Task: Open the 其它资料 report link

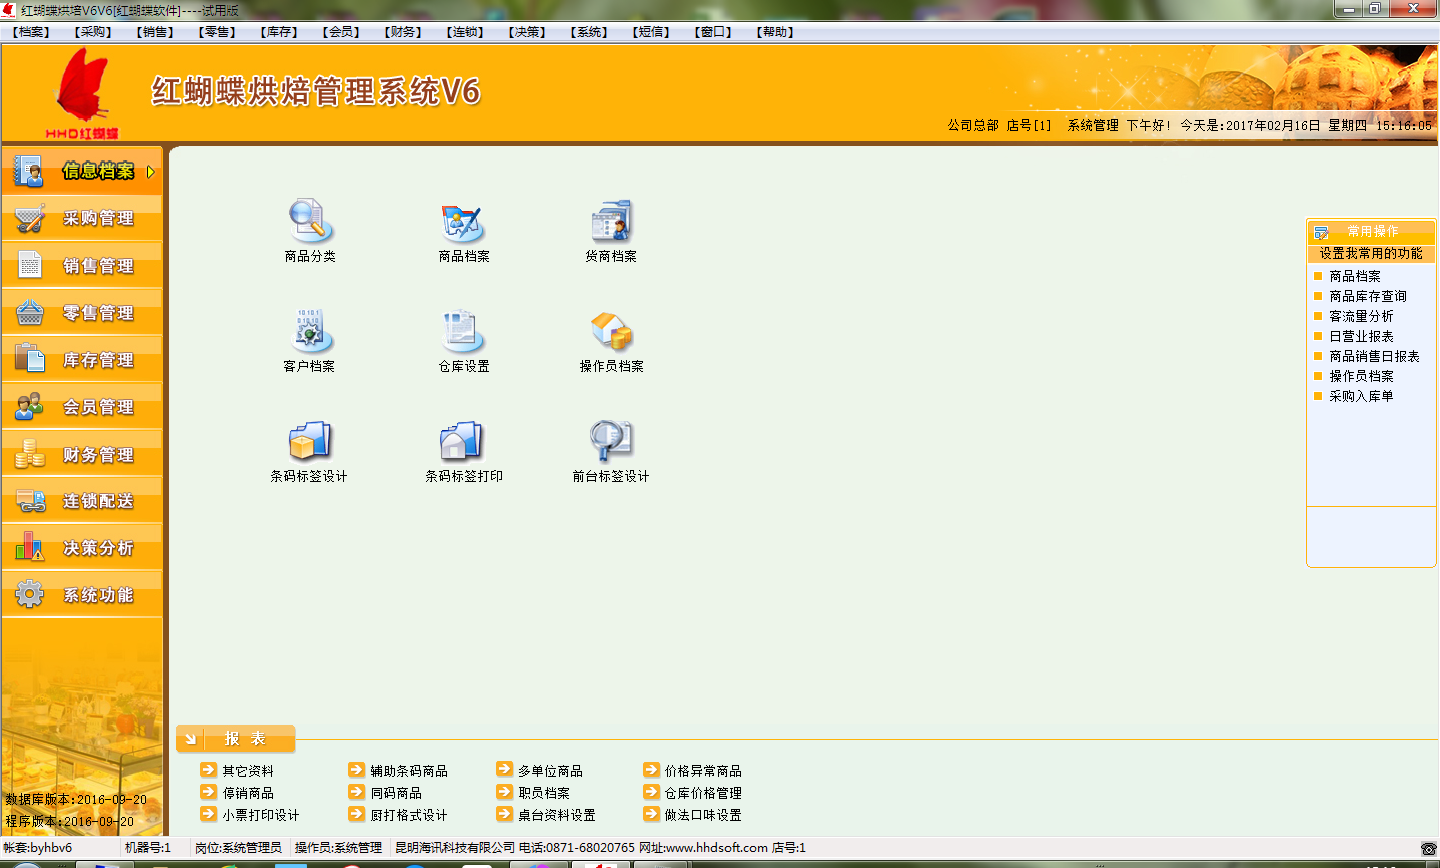Action: click(x=248, y=771)
